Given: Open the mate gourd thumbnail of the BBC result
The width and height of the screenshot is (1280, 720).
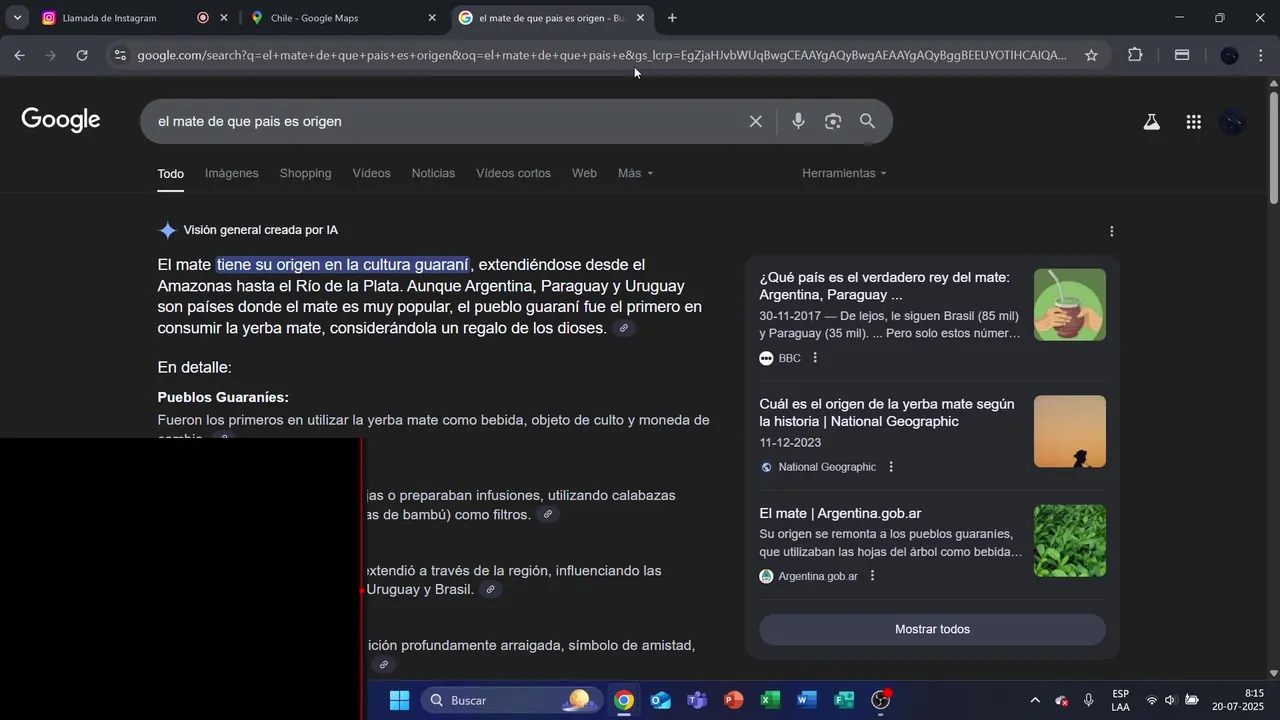Looking at the screenshot, I should (1070, 305).
